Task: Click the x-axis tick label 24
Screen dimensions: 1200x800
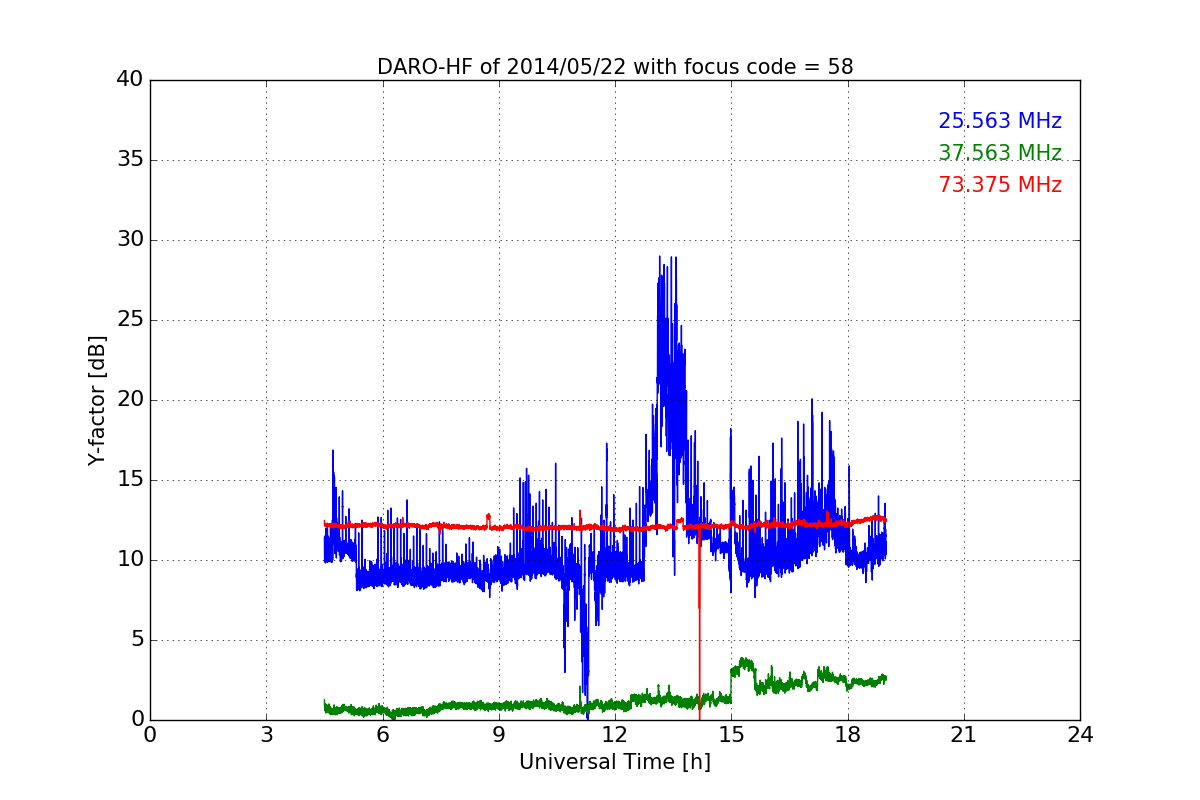Action: point(1080,735)
